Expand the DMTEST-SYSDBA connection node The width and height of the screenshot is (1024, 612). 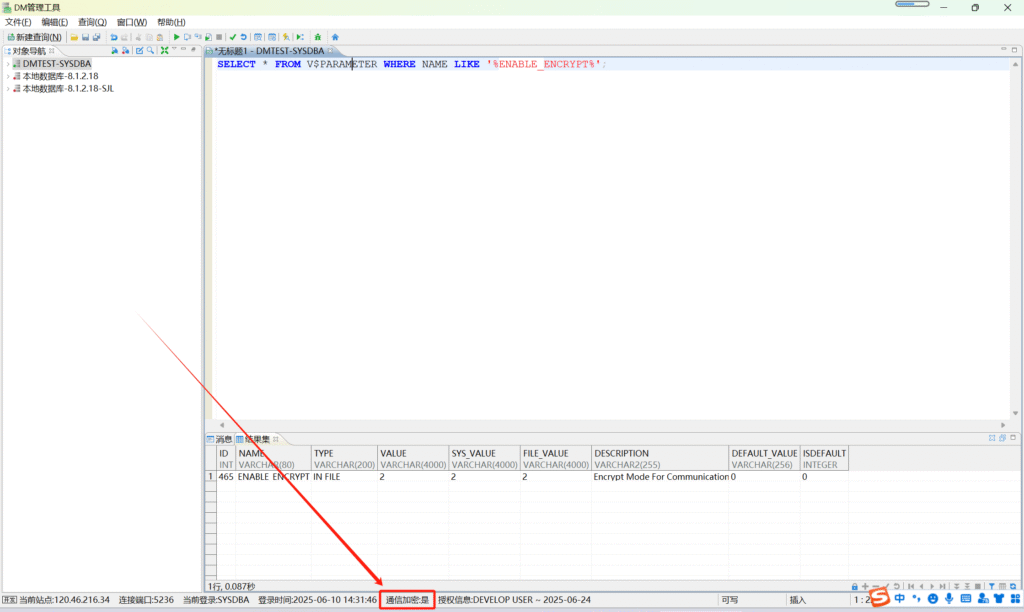click(7, 63)
